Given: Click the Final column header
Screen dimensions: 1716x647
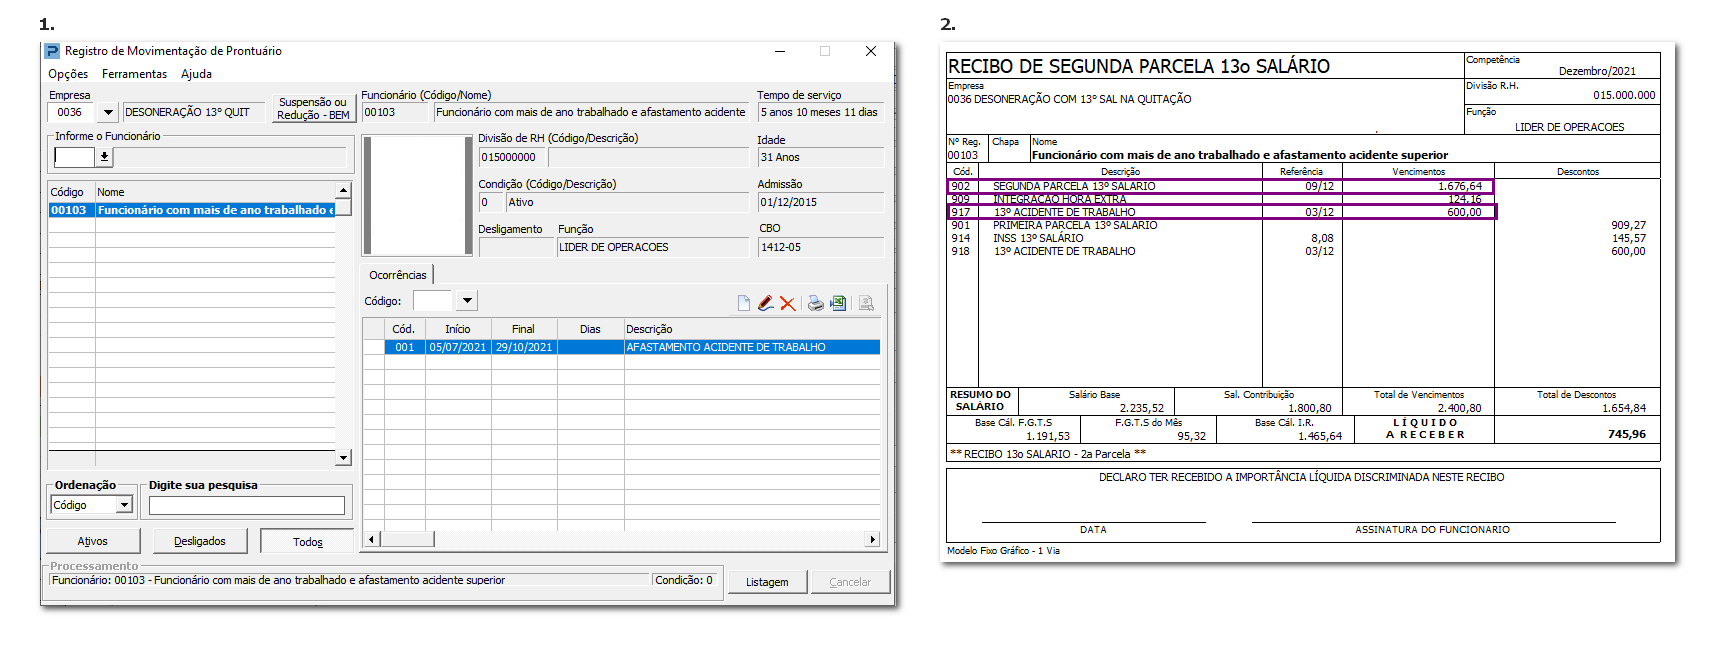Looking at the screenshot, I should coord(524,329).
